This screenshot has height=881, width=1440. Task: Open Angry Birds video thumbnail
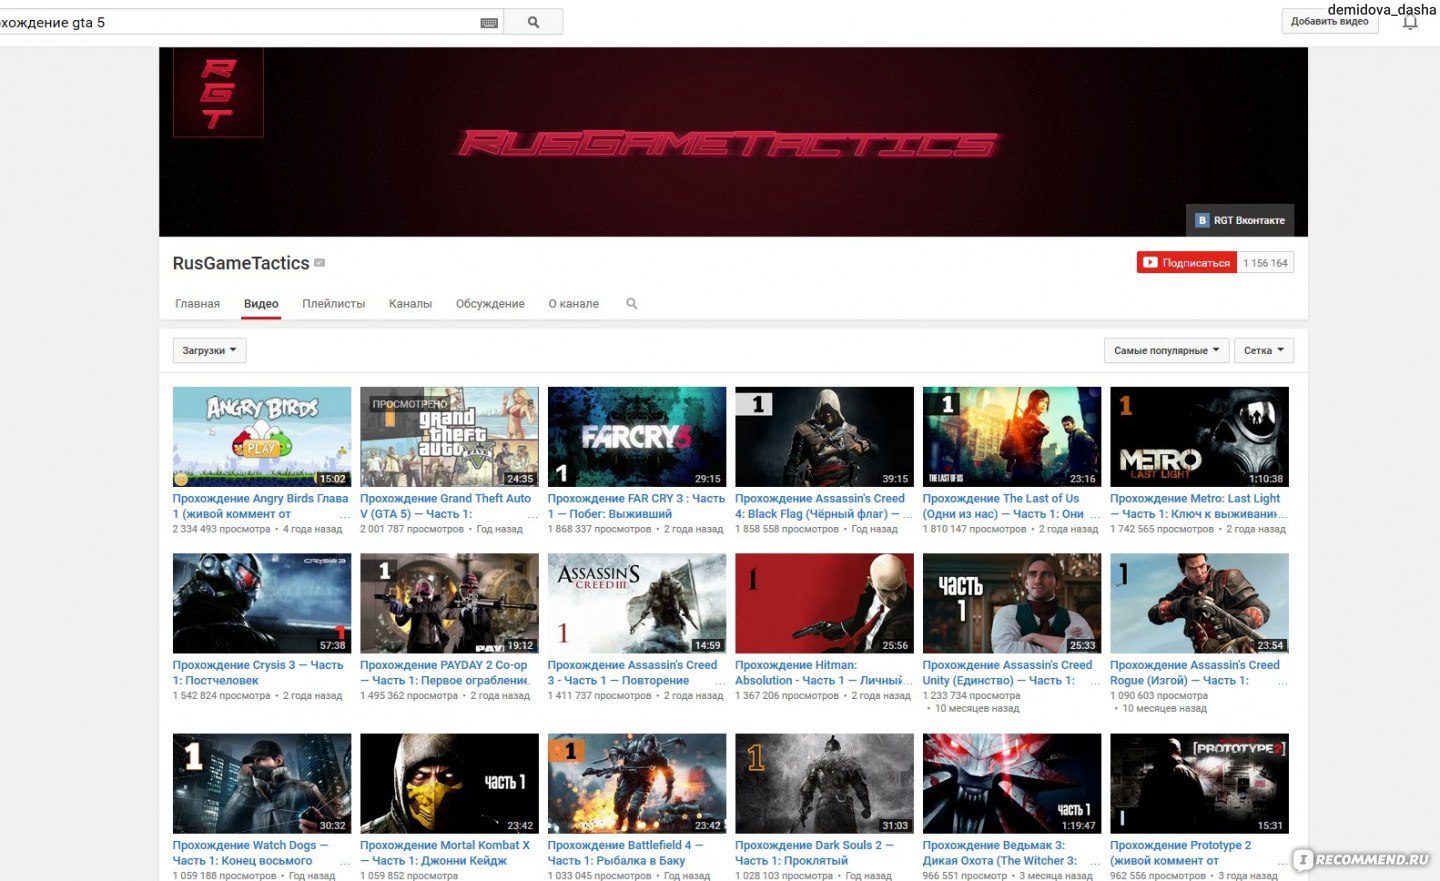[262, 437]
